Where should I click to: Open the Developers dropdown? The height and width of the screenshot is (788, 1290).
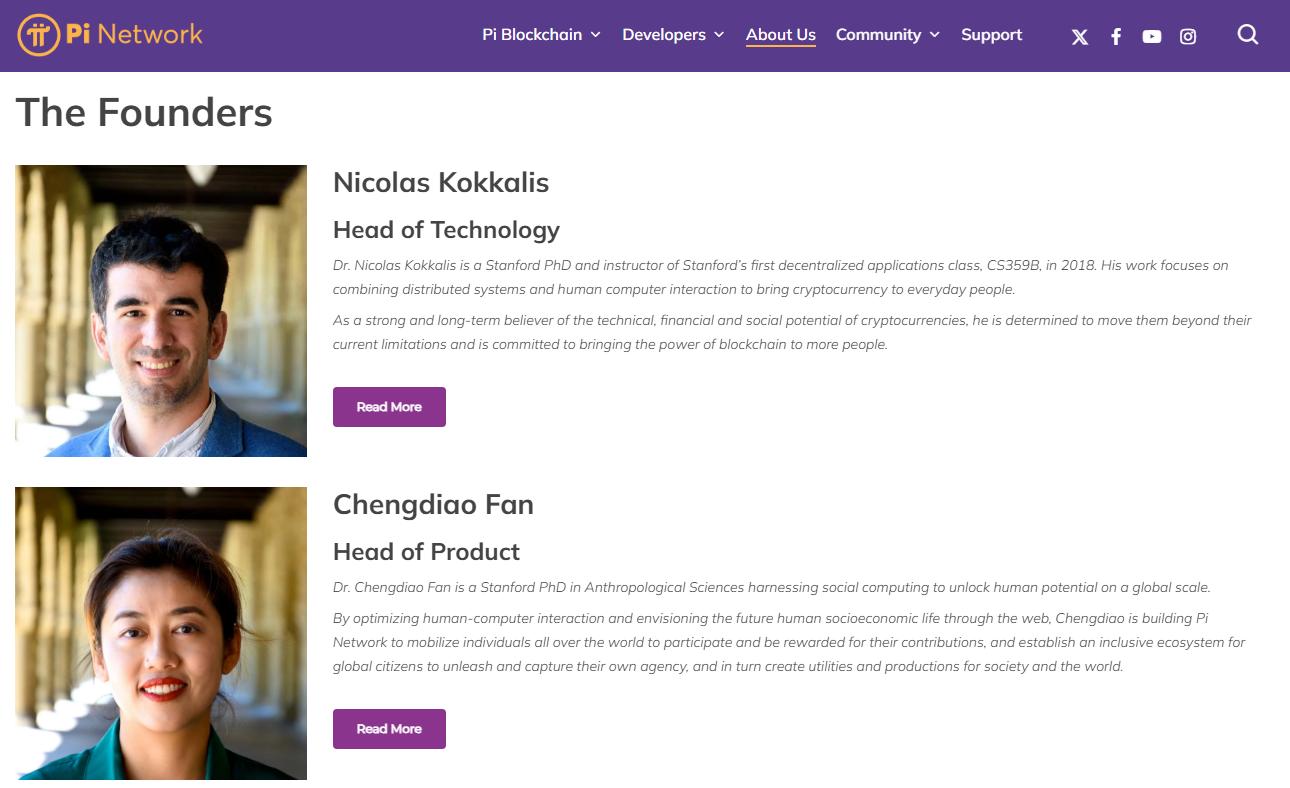pos(672,35)
